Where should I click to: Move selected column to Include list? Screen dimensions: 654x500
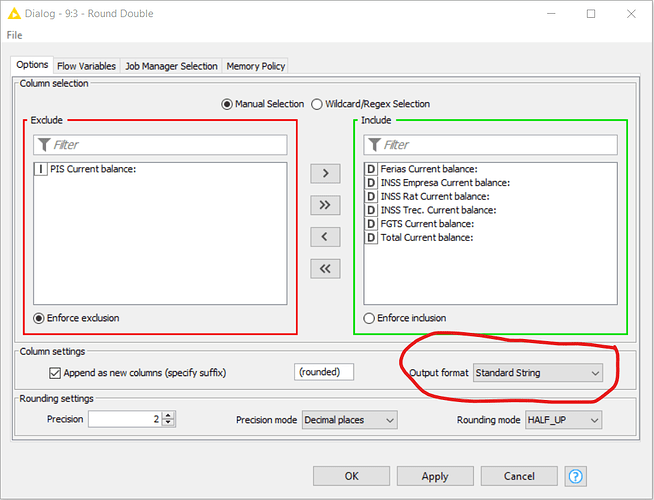(325, 173)
